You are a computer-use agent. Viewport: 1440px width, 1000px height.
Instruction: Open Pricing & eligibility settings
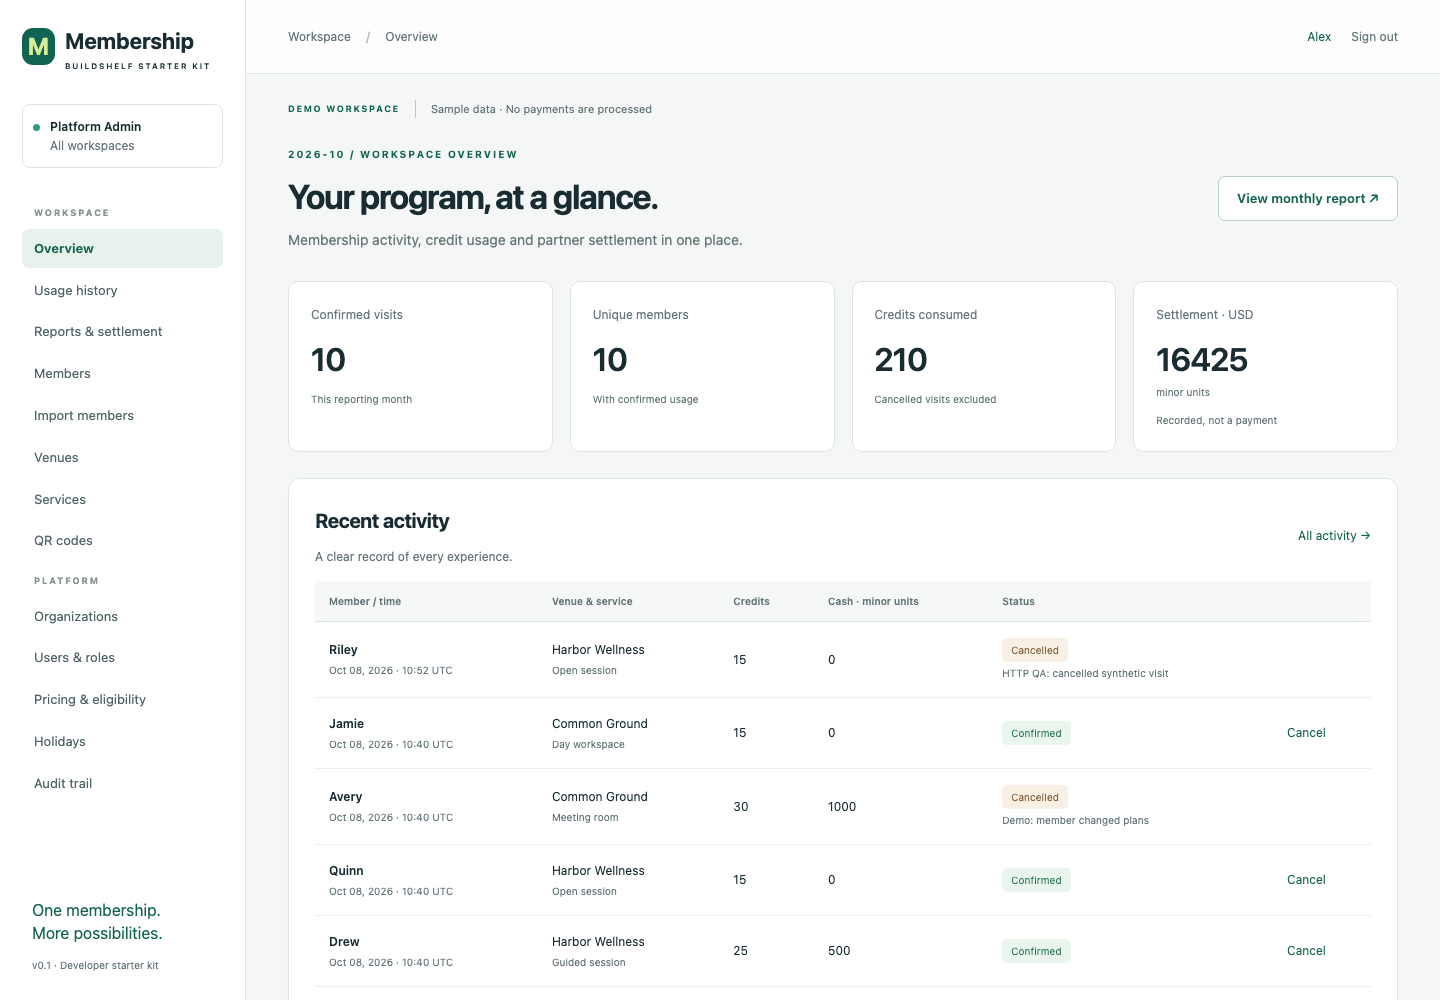pyautogui.click(x=122, y=700)
